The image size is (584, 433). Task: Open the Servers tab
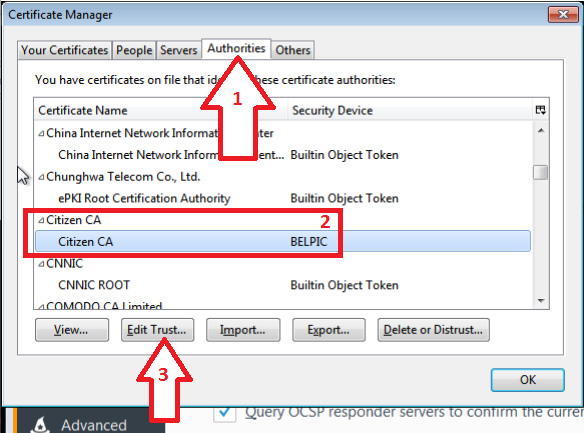coord(178,50)
